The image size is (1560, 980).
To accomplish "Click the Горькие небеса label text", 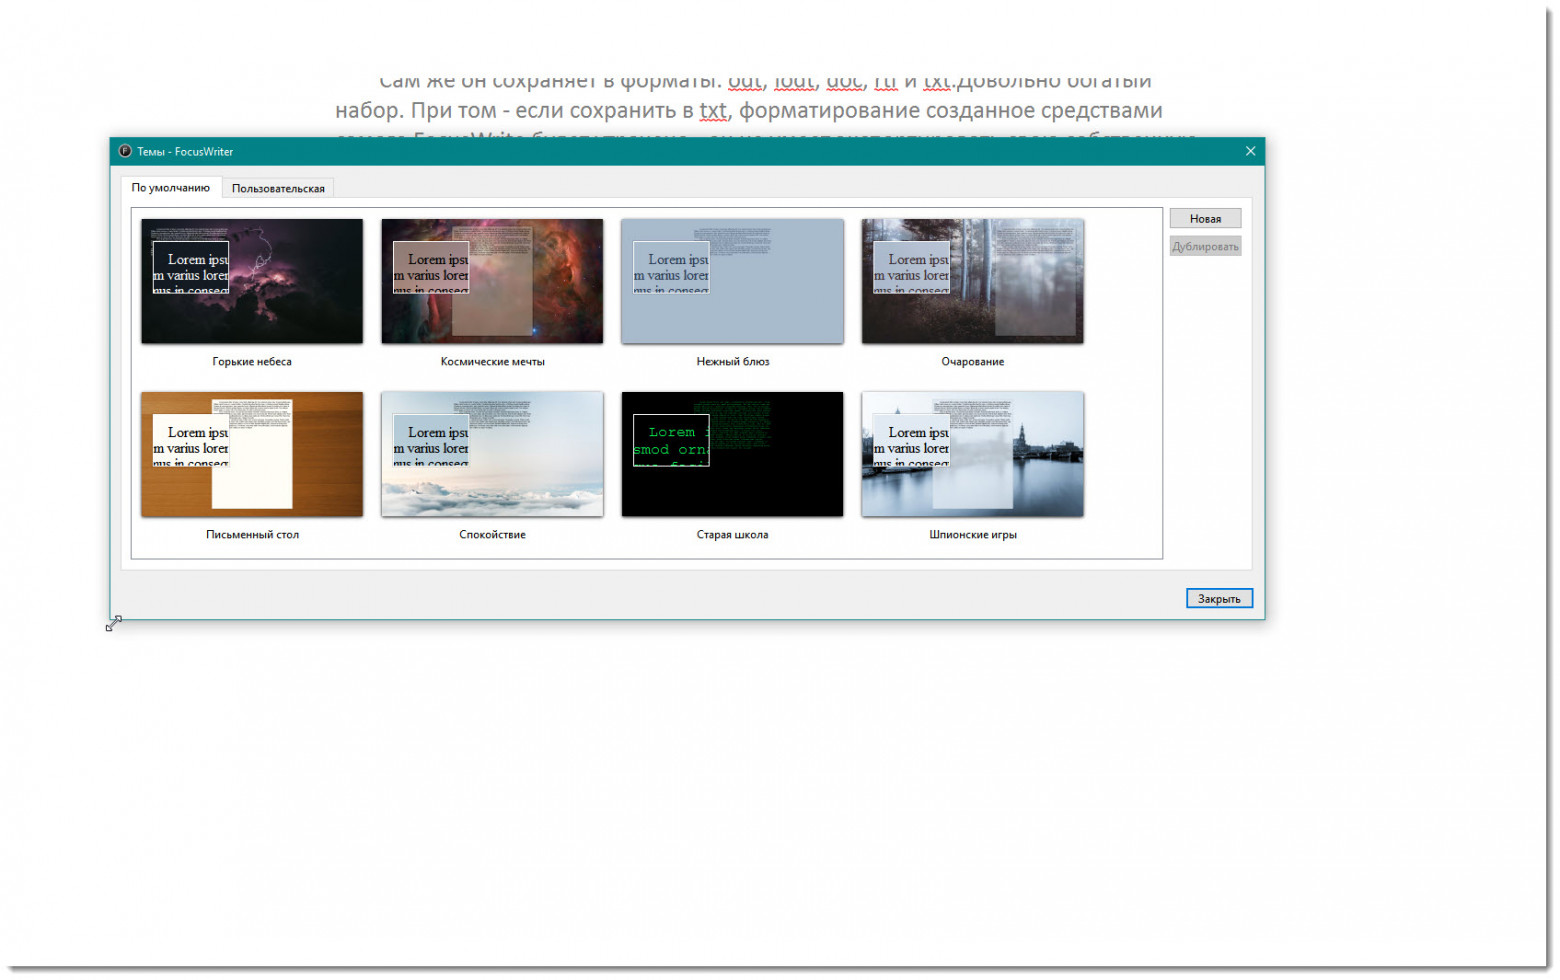I will (252, 361).
